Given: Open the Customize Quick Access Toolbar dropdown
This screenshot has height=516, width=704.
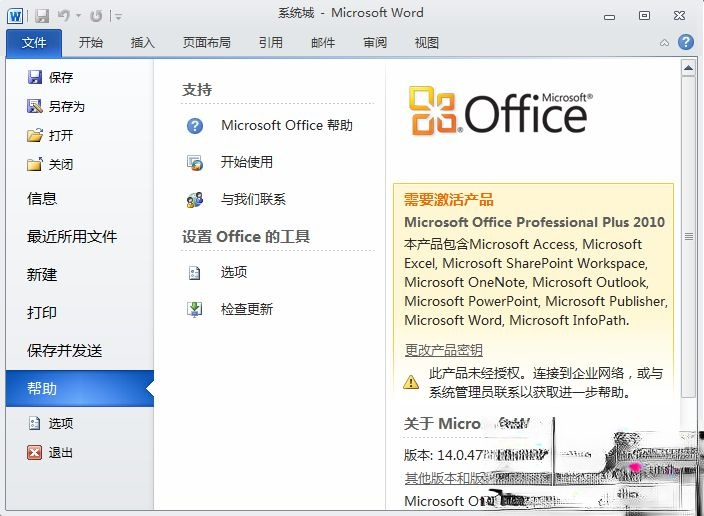Looking at the screenshot, I should coord(119,16).
